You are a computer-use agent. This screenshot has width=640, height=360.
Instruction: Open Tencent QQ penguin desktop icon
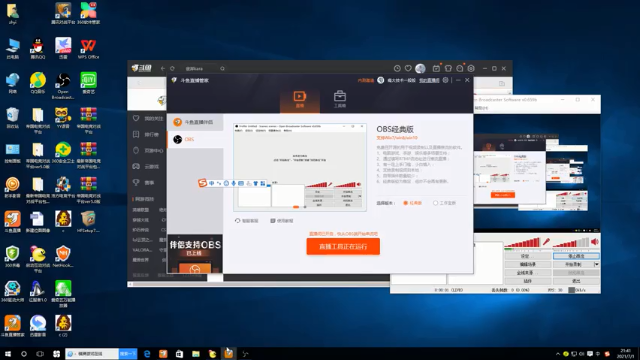point(38,49)
